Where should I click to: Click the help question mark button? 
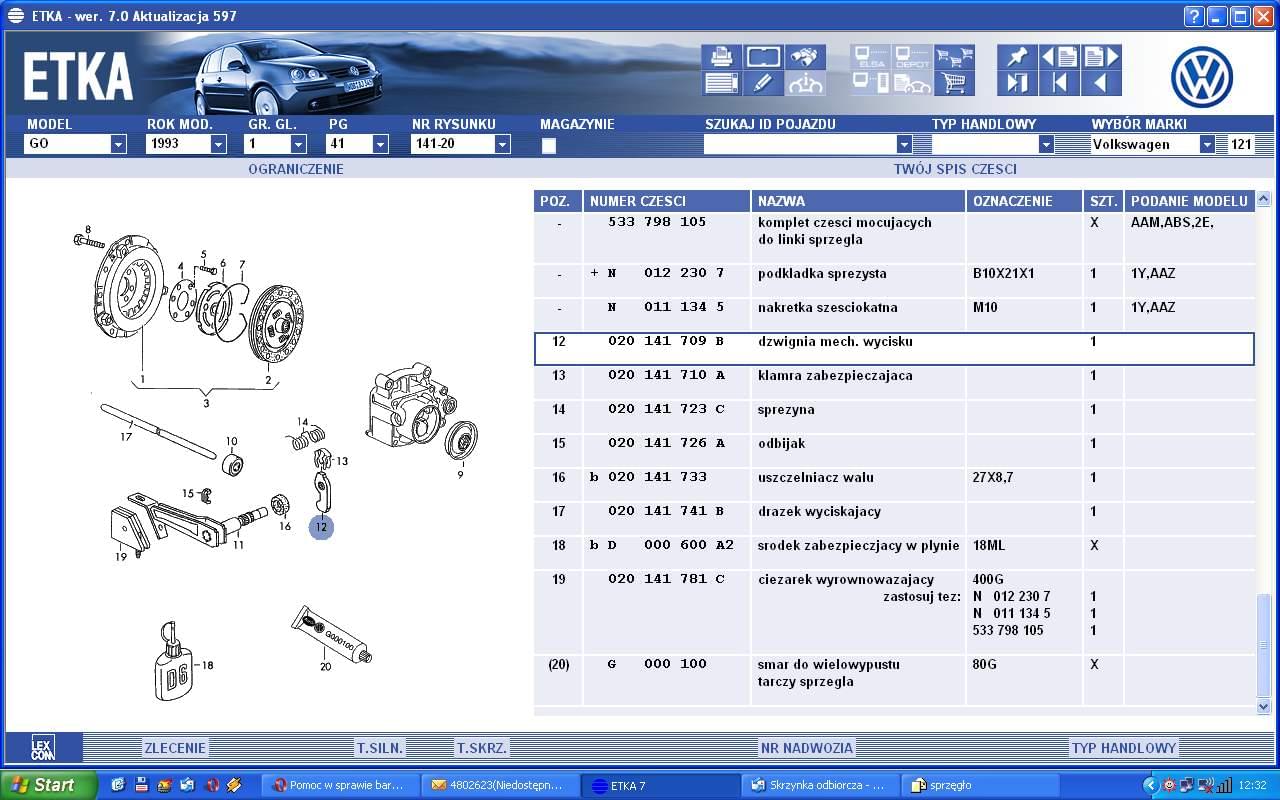coord(1194,16)
